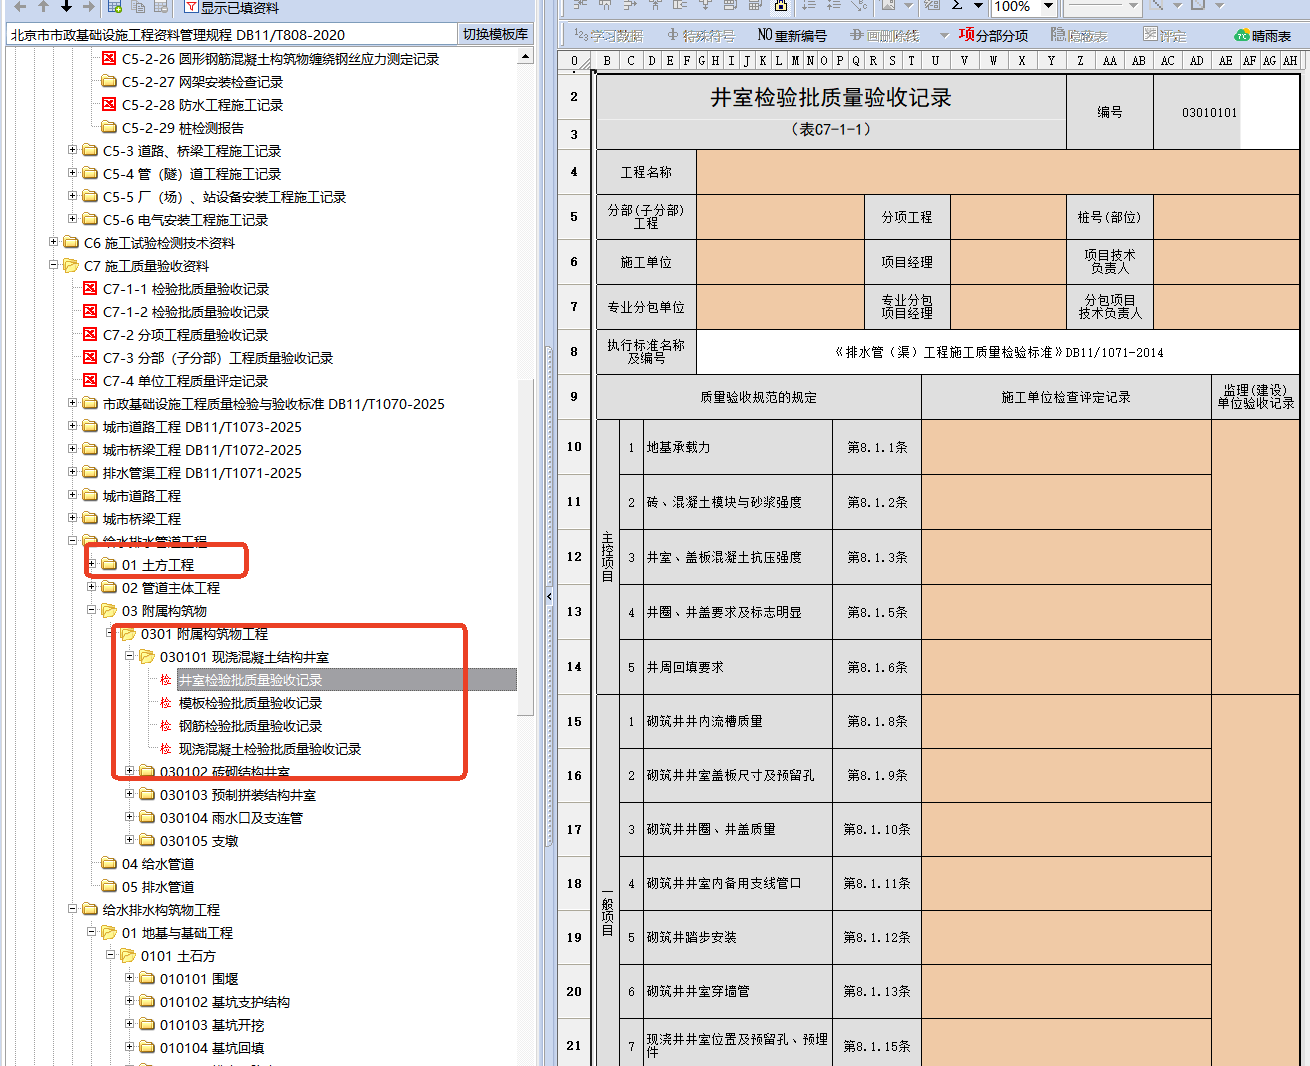Click the 工程名称 input cell

point(997,172)
